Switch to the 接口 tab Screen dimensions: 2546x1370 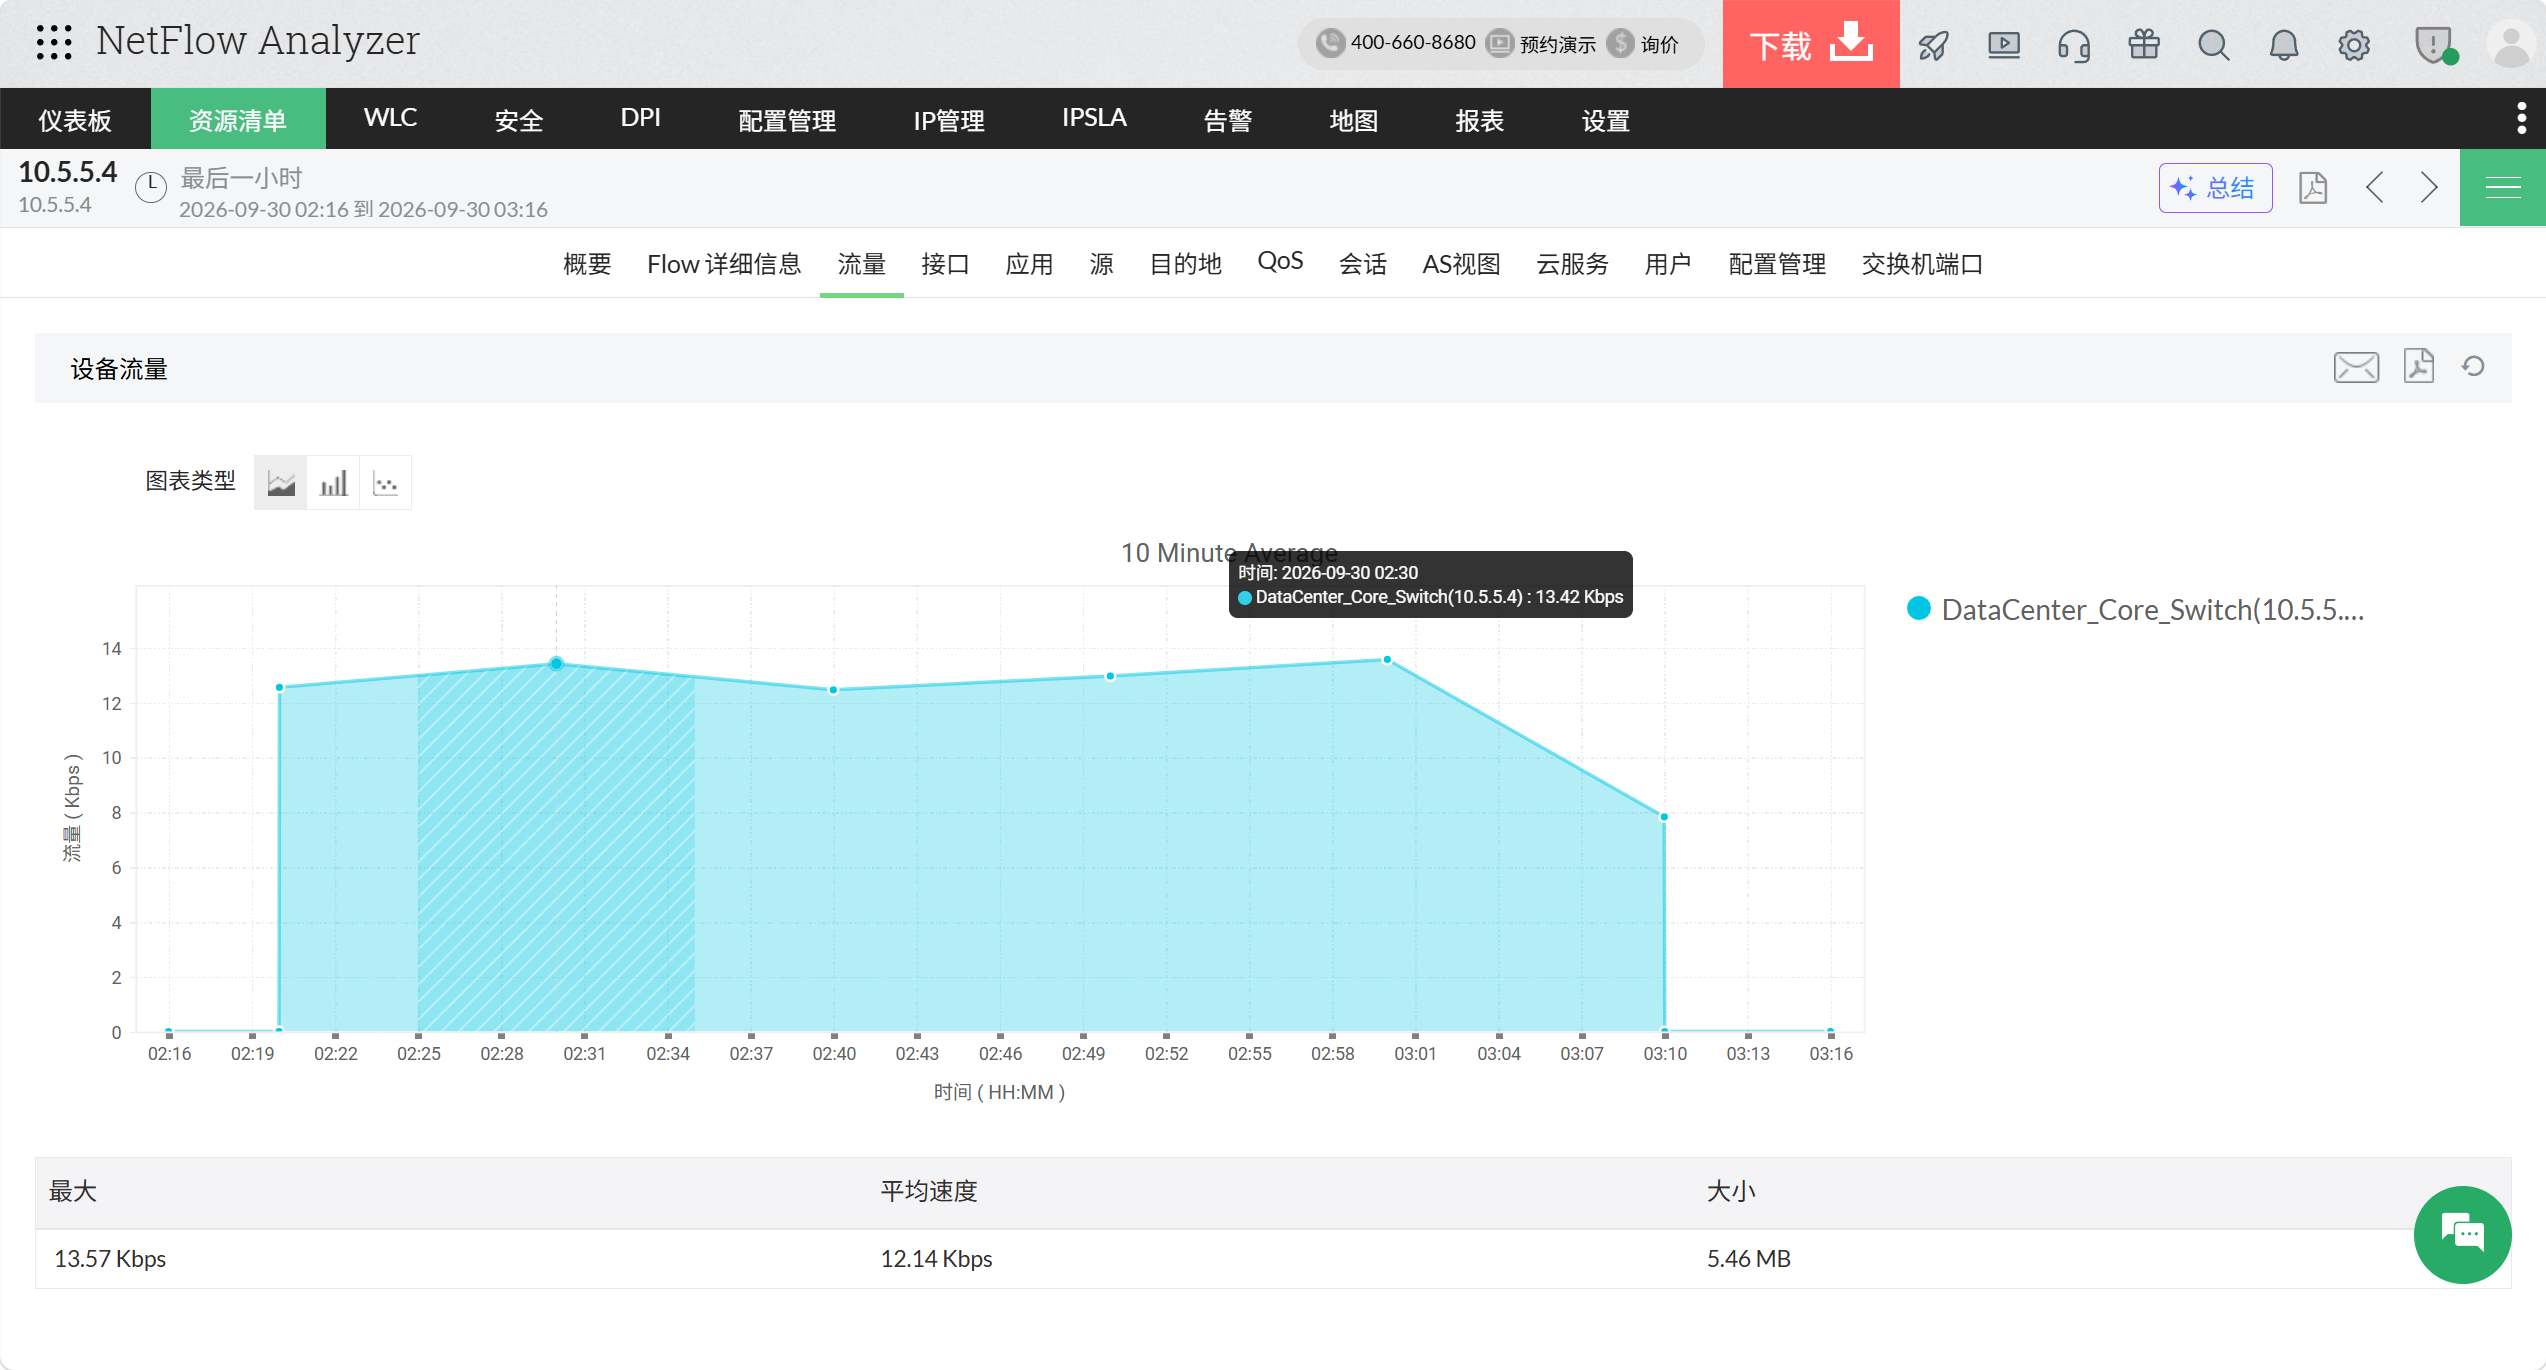pyautogui.click(x=945, y=264)
